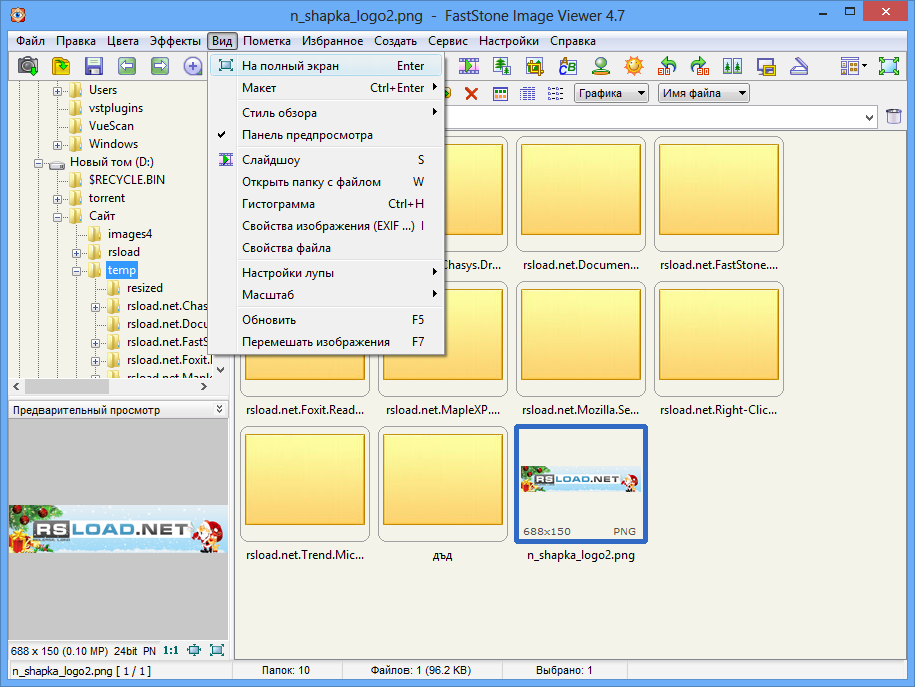
Task: Save the current image with the diskette icon
Action: [92, 65]
